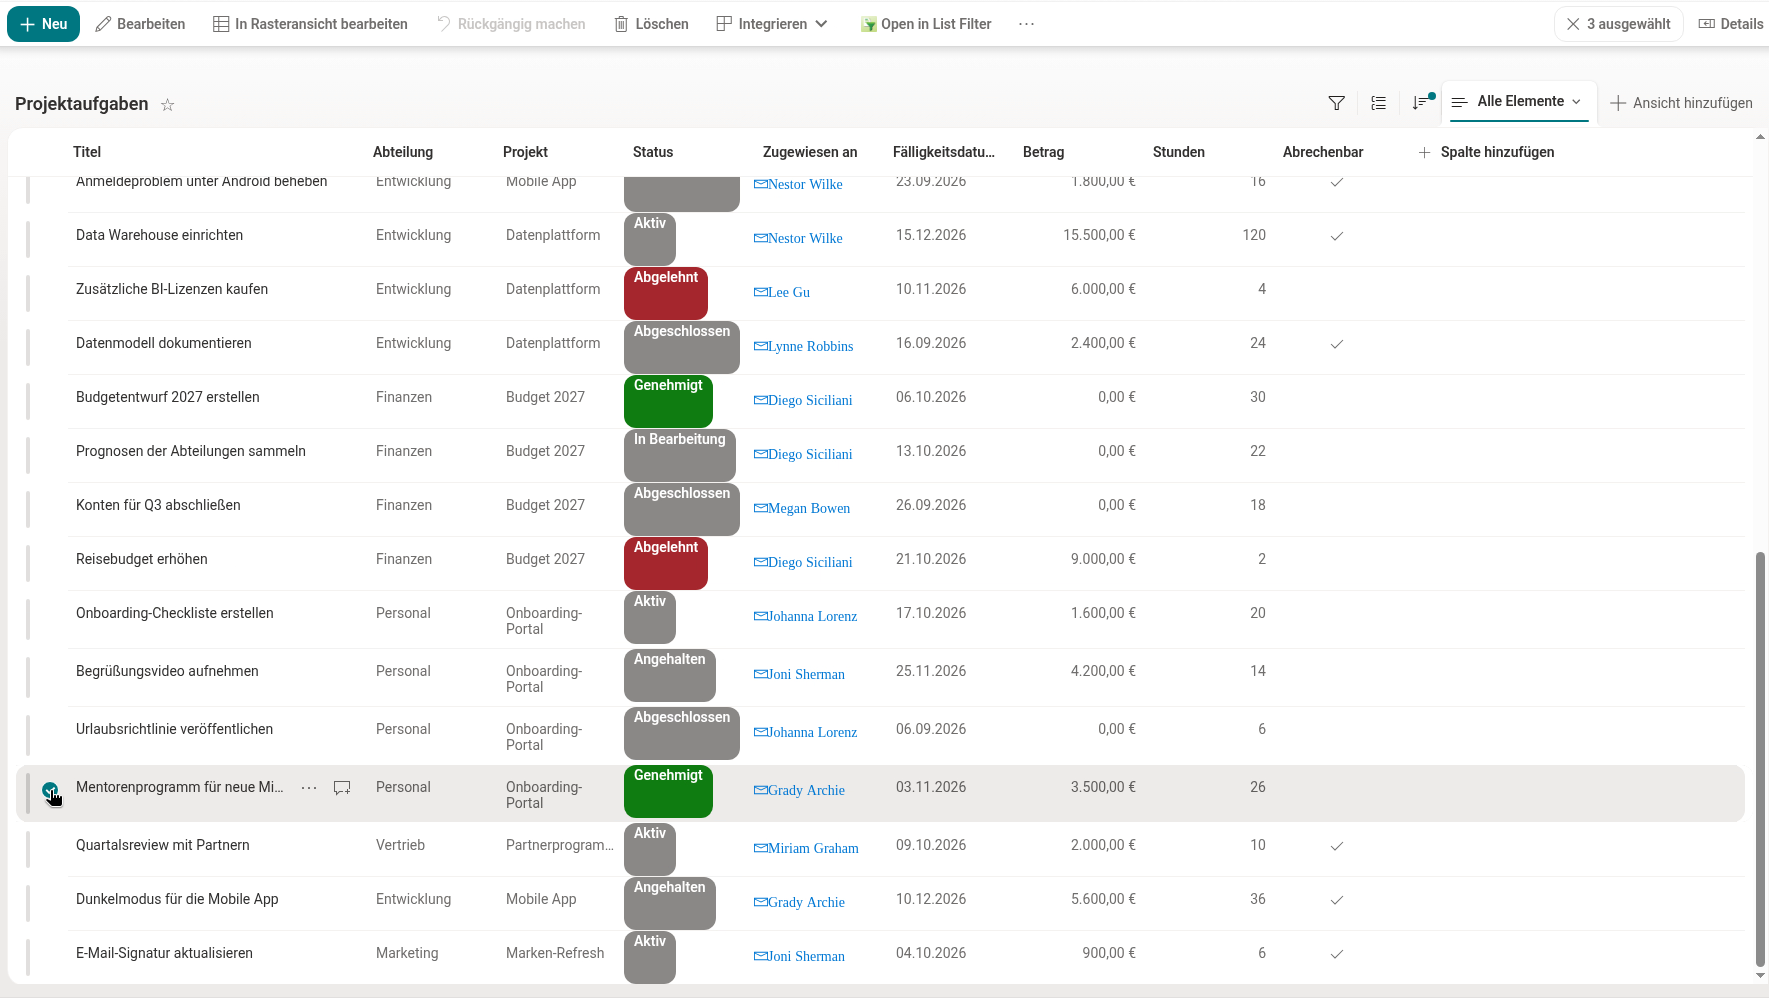Click the Titel column header
1769x998 pixels.
87,152
